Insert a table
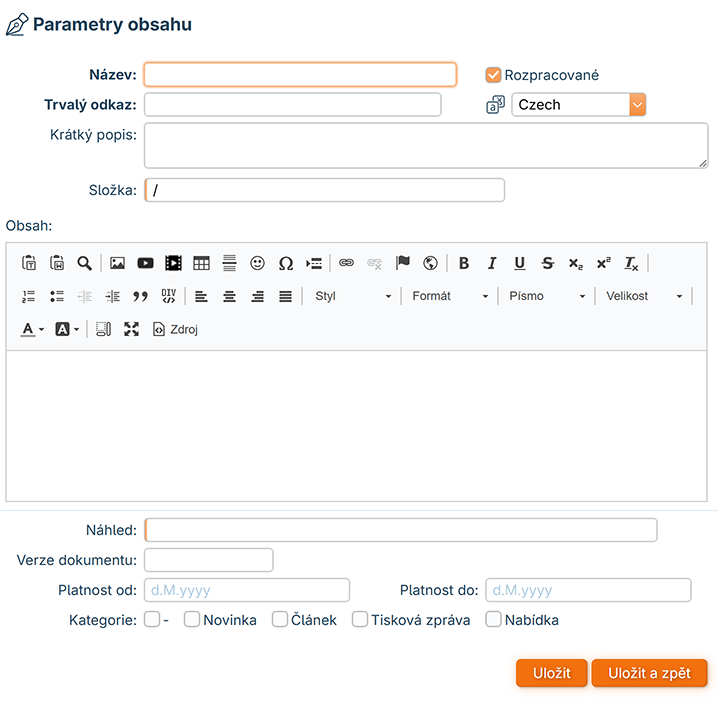Image resolution: width=718 pixels, height=702 pixels. point(201,263)
